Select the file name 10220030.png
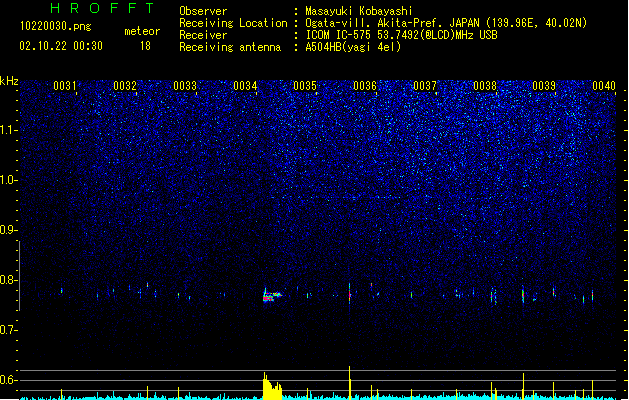The height and width of the screenshot is (400, 629). 56,26
